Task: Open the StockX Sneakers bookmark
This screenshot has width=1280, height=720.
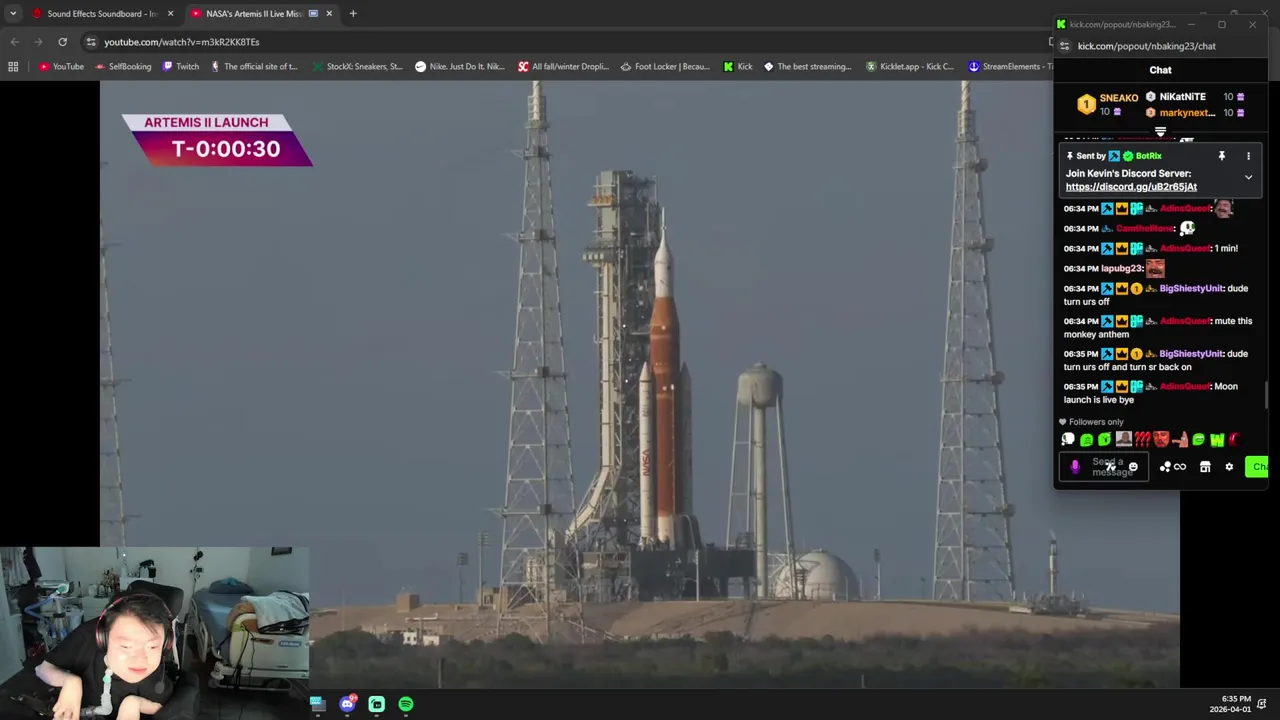Action: click(x=357, y=67)
